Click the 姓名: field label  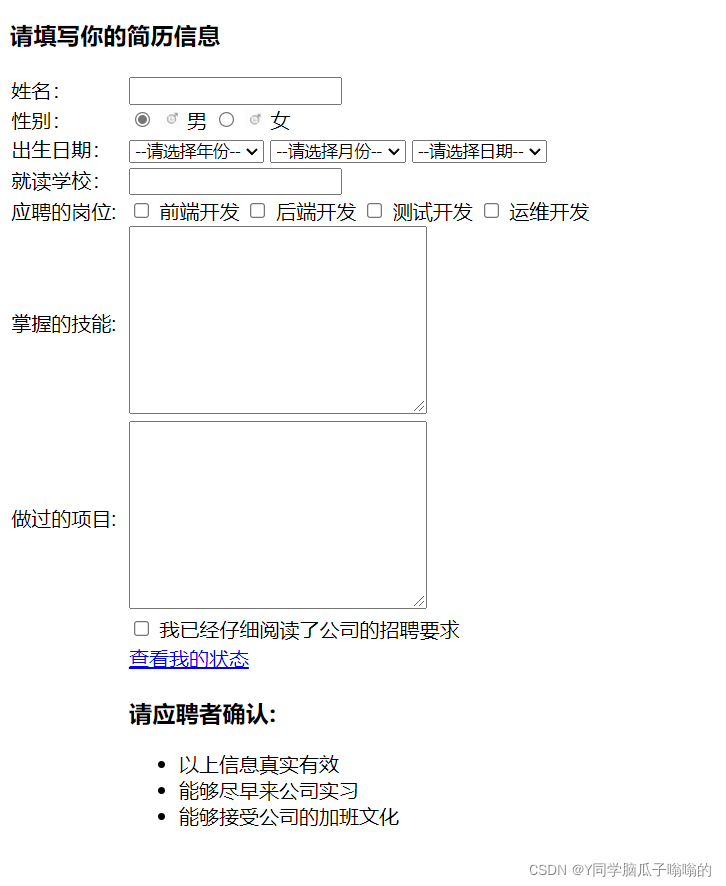[x=35, y=91]
